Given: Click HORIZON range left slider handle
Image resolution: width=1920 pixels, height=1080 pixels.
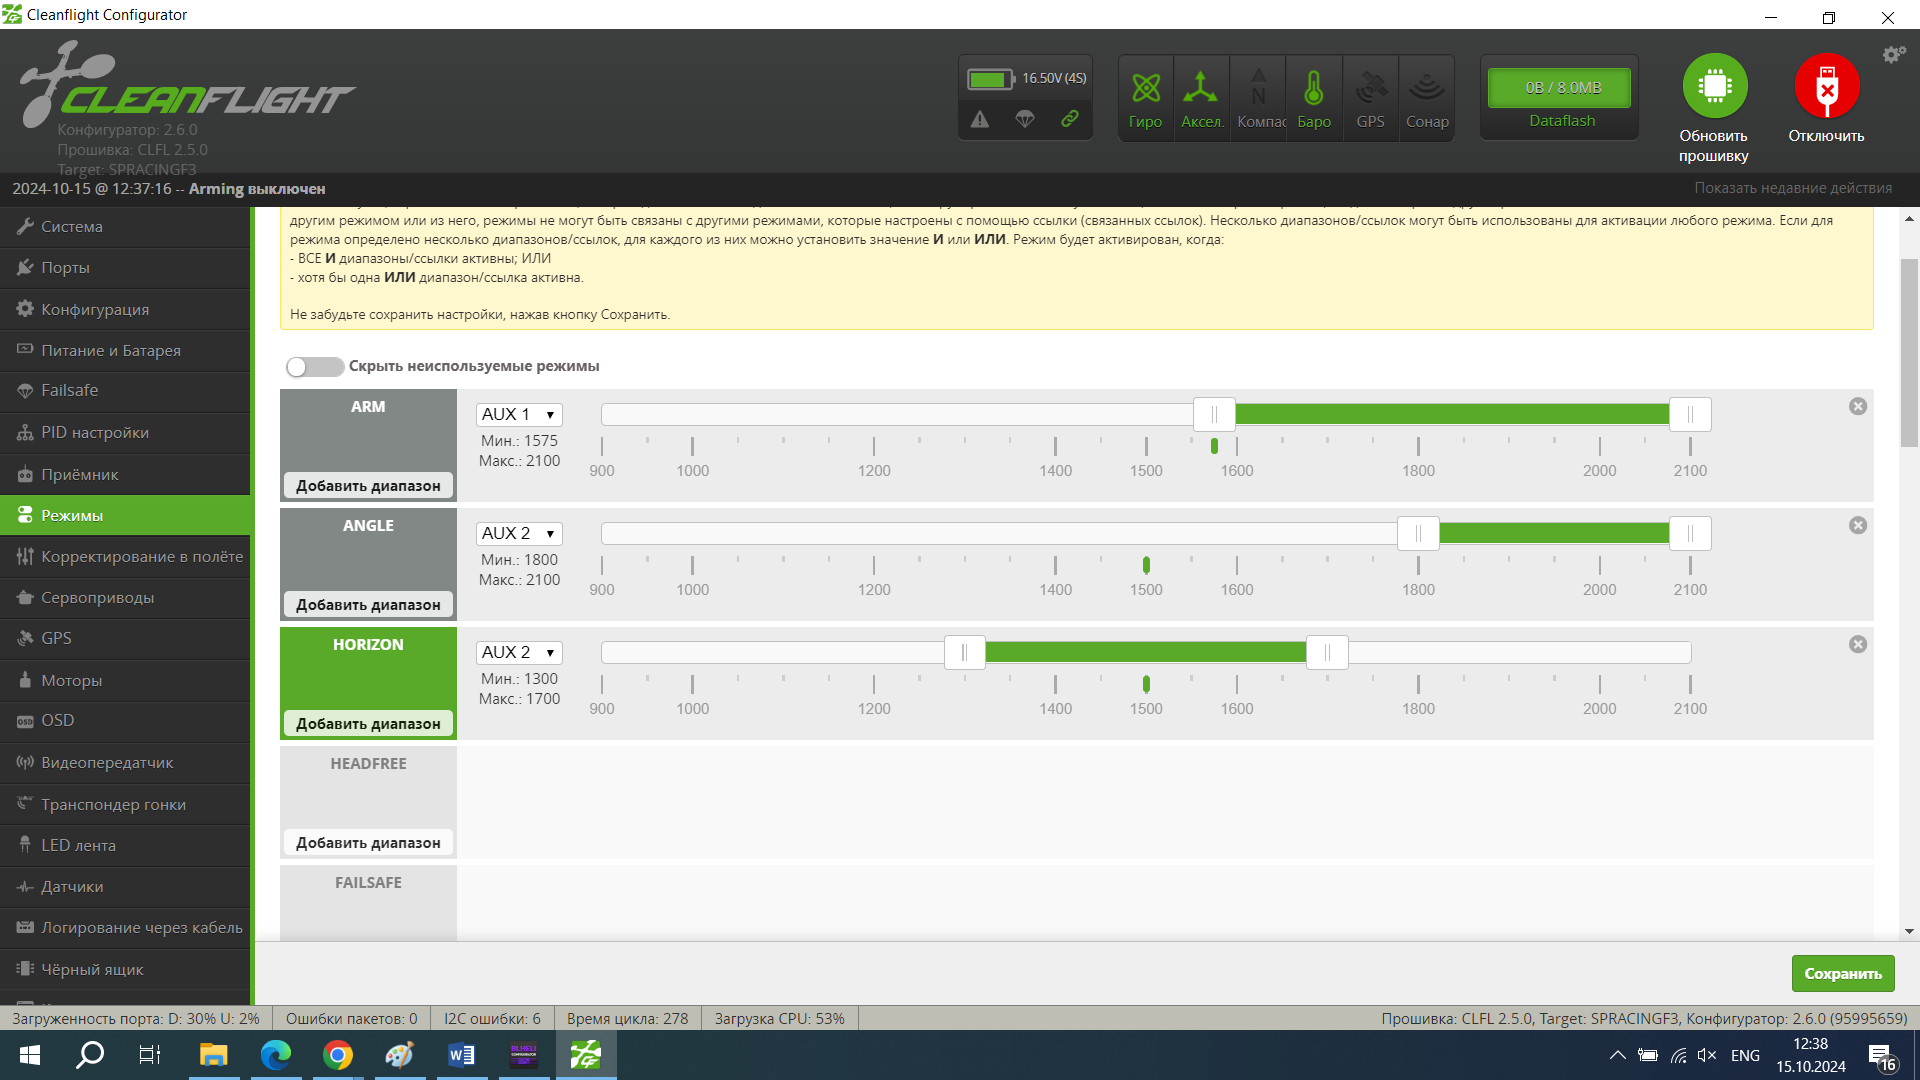Looking at the screenshot, I should tap(964, 653).
